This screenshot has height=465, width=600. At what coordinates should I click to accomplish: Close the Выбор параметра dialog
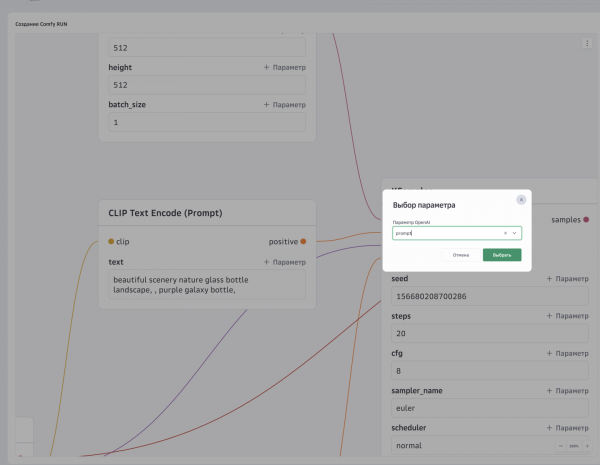pos(521,200)
